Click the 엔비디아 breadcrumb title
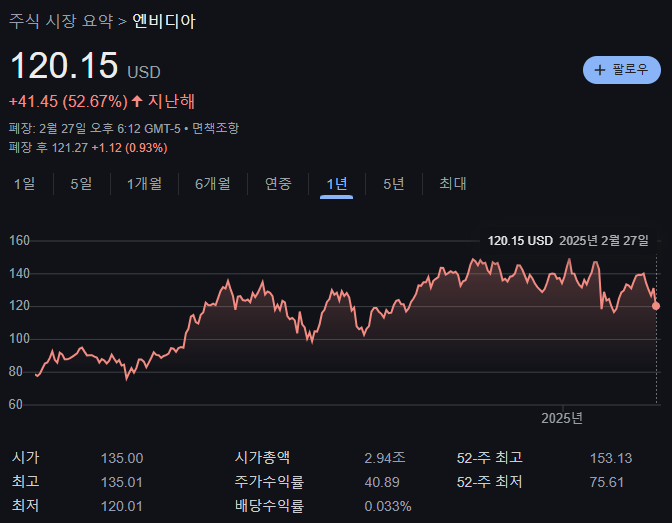Image resolution: width=672 pixels, height=523 pixels. coord(164,21)
